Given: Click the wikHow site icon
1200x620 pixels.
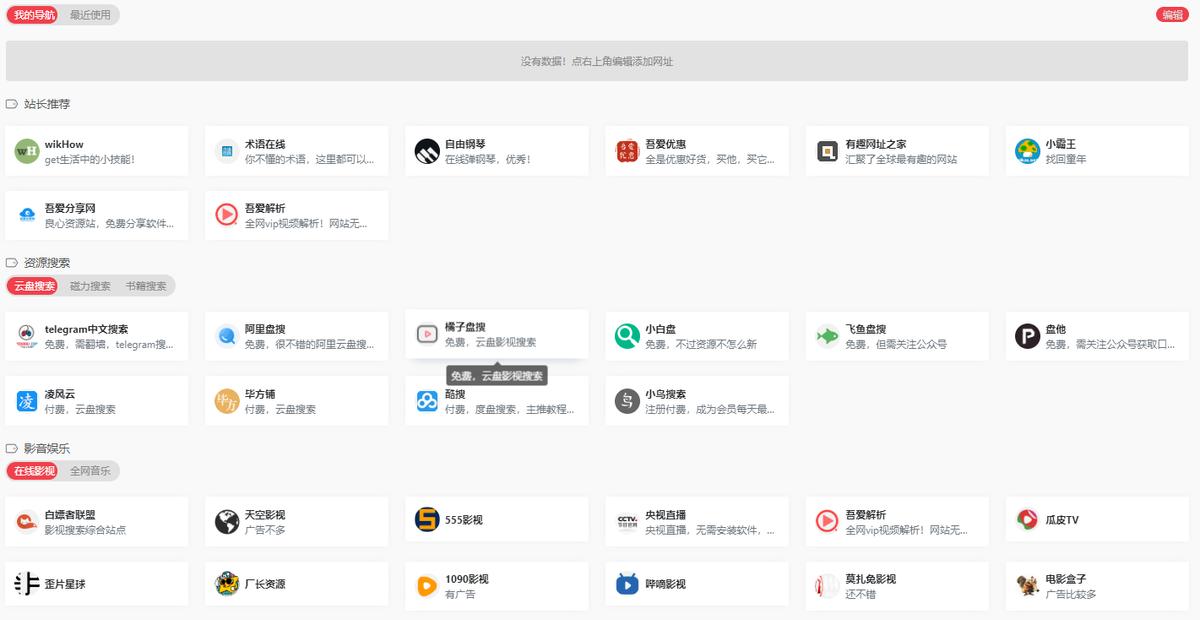Looking at the screenshot, I should 27,151.
